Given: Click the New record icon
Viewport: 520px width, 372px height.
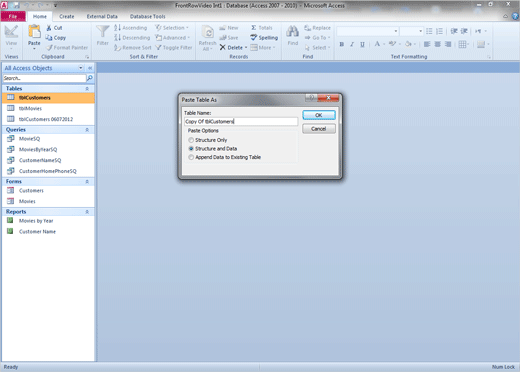Looking at the screenshot, I should [x=222, y=28].
